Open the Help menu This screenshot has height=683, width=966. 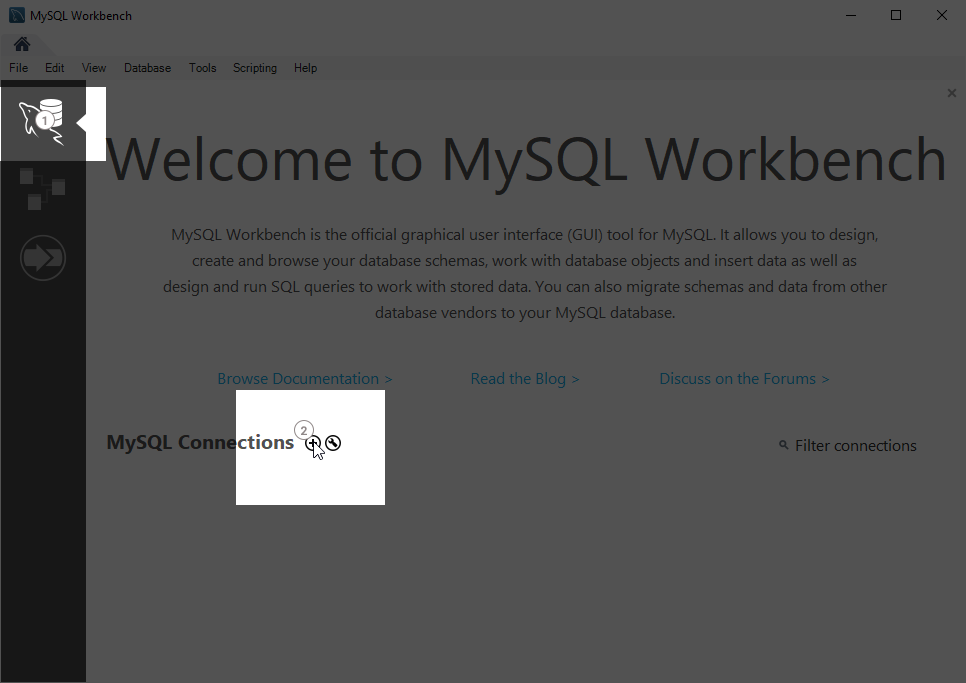pos(305,67)
